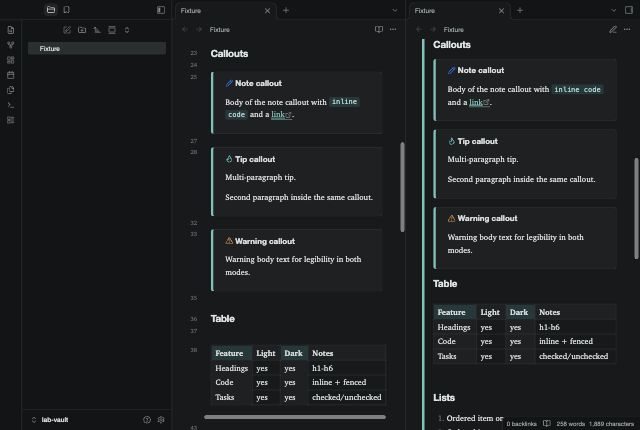Click 256 words in status bar
The width and height of the screenshot is (640, 430).
pyautogui.click(x=571, y=424)
